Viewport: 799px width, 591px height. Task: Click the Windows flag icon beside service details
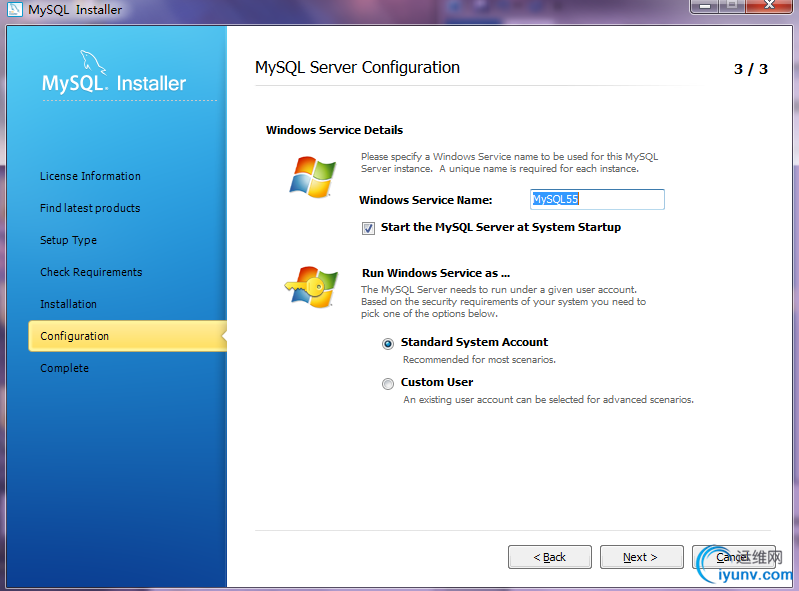(x=312, y=177)
